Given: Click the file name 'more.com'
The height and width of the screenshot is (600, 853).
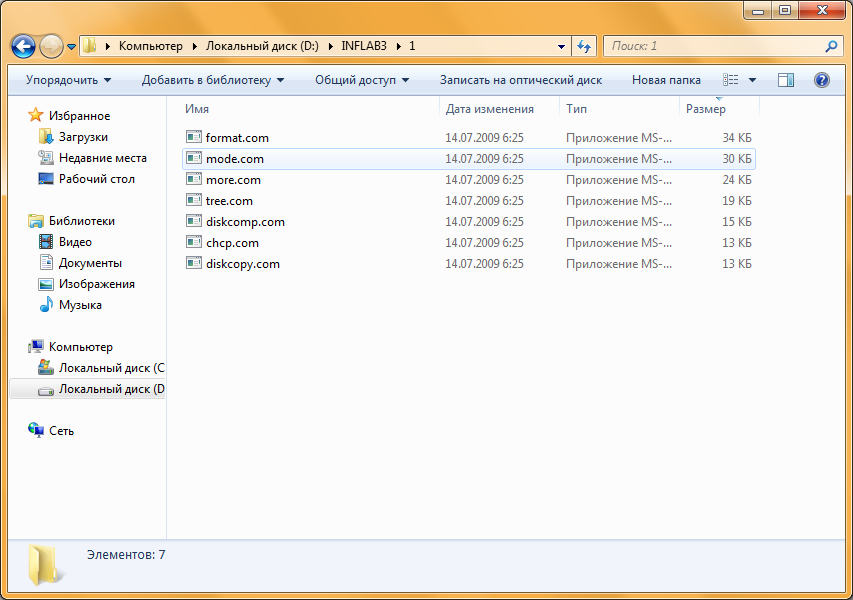Looking at the screenshot, I should tap(233, 180).
